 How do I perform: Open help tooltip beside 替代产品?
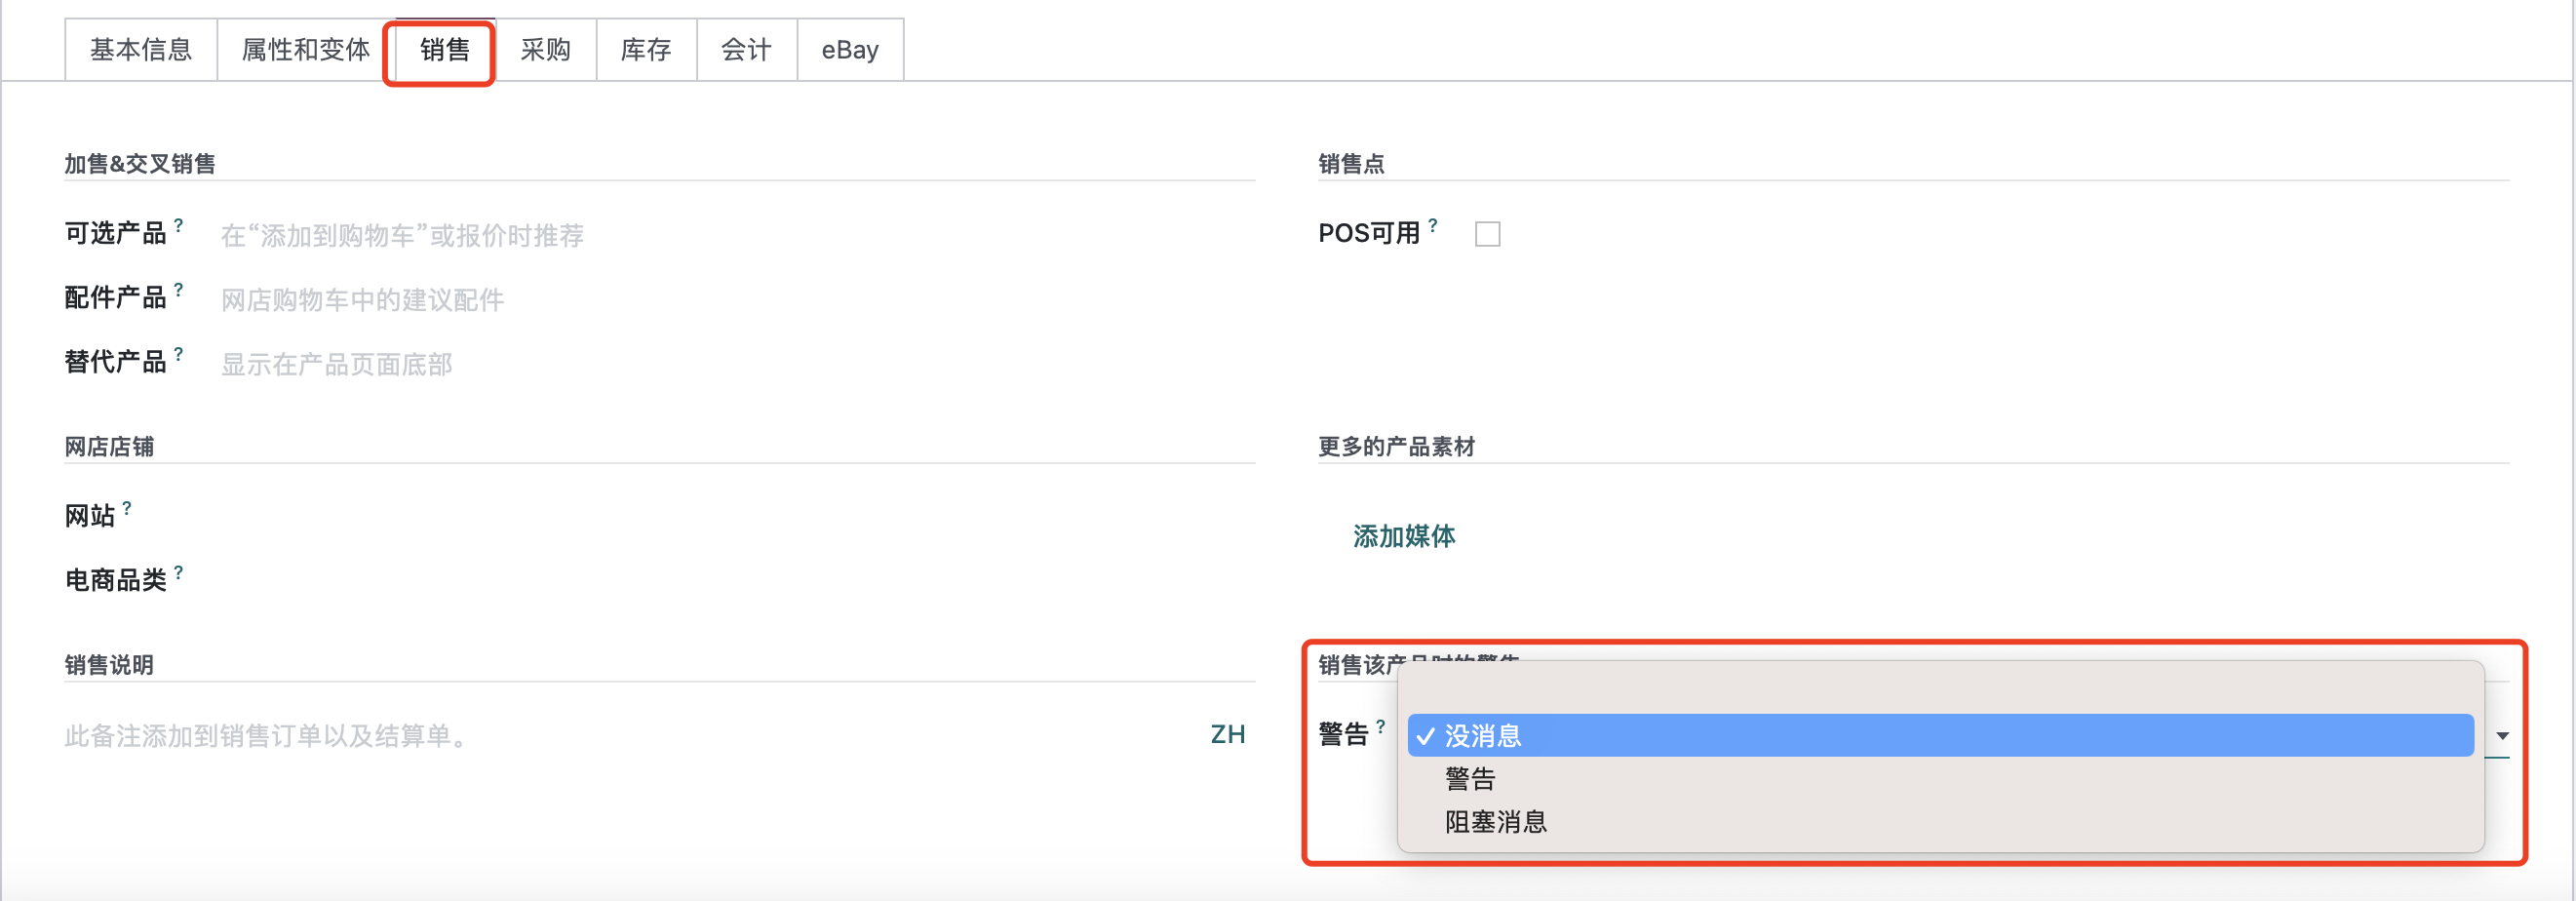tap(178, 354)
